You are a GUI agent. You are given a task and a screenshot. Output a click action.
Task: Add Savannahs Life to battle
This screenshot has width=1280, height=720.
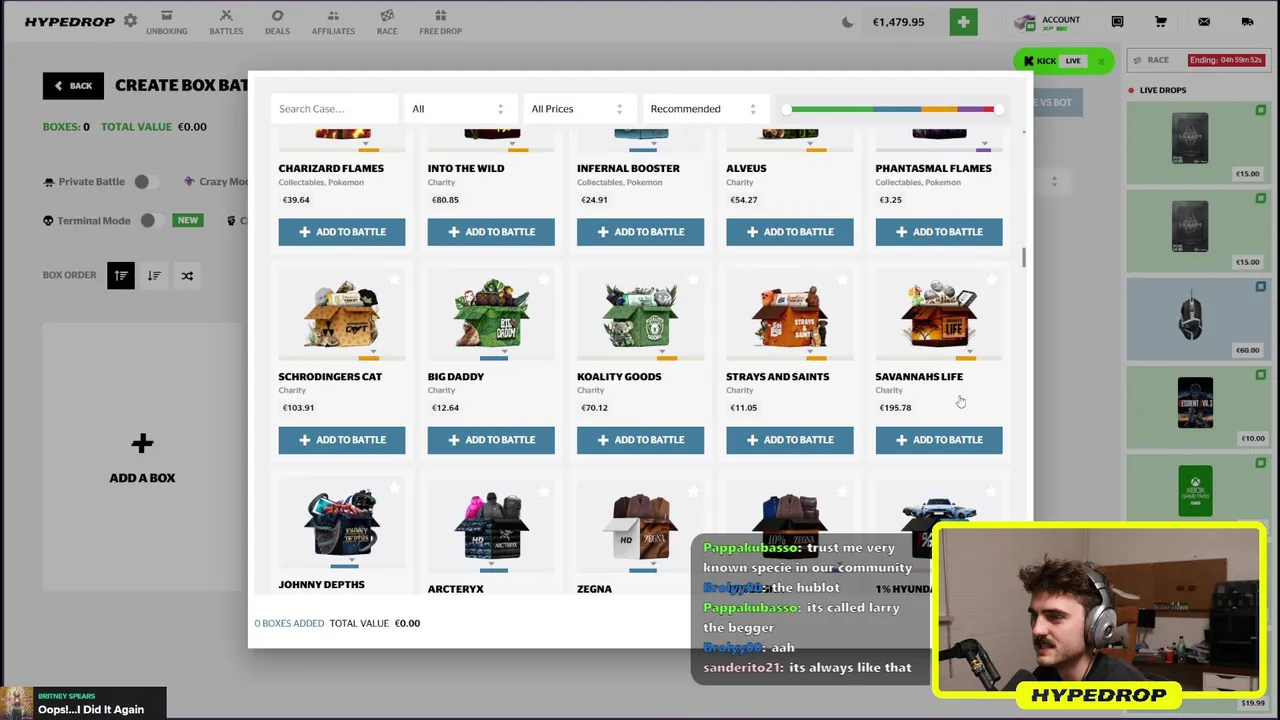tap(939, 440)
